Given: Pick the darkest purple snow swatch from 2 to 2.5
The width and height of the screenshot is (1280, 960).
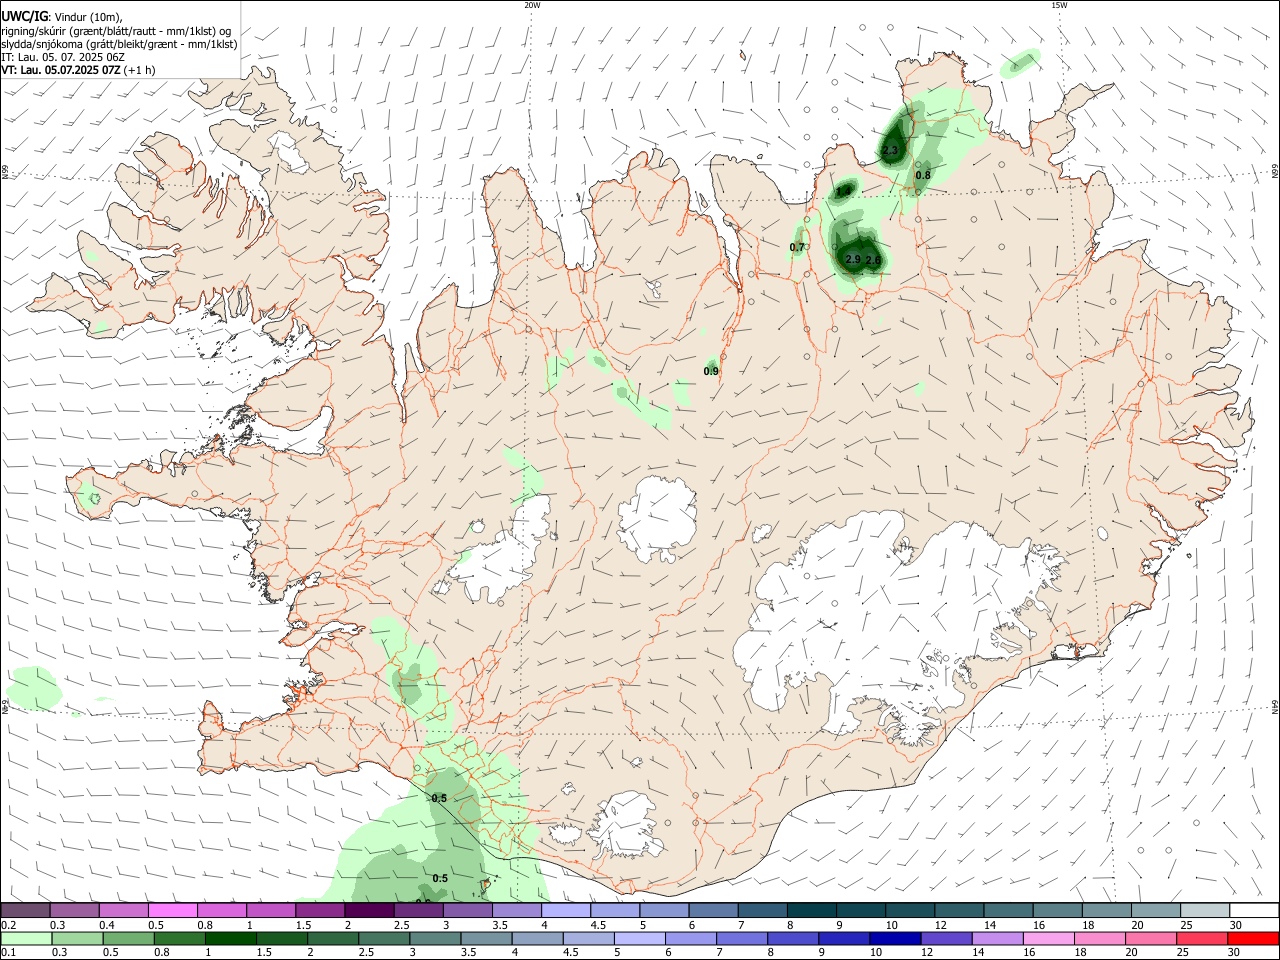Looking at the screenshot, I should coord(369,910).
